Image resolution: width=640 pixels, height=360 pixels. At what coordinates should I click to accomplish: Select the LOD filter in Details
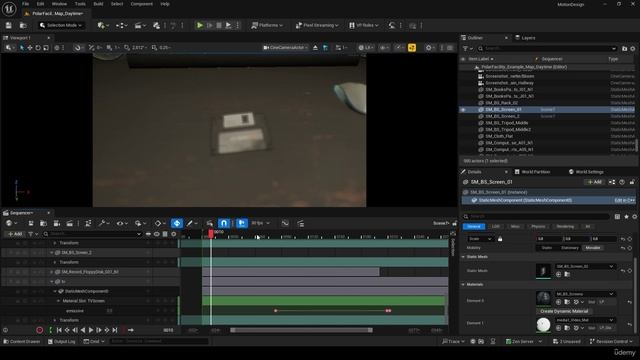496,227
